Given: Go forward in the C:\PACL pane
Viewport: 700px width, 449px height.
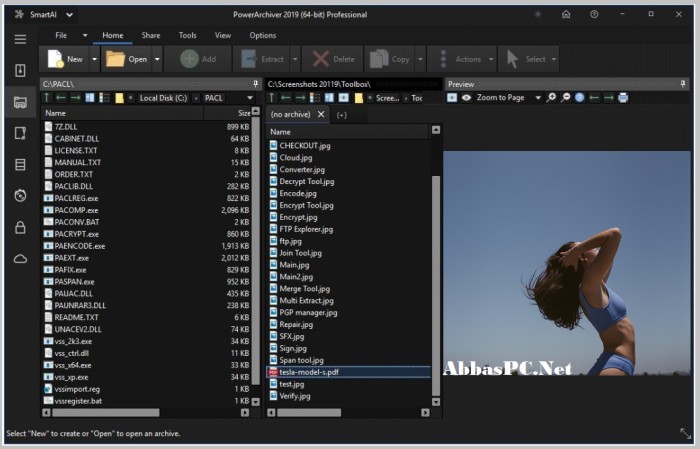Looking at the screenshot, I should tap(75, 98).
